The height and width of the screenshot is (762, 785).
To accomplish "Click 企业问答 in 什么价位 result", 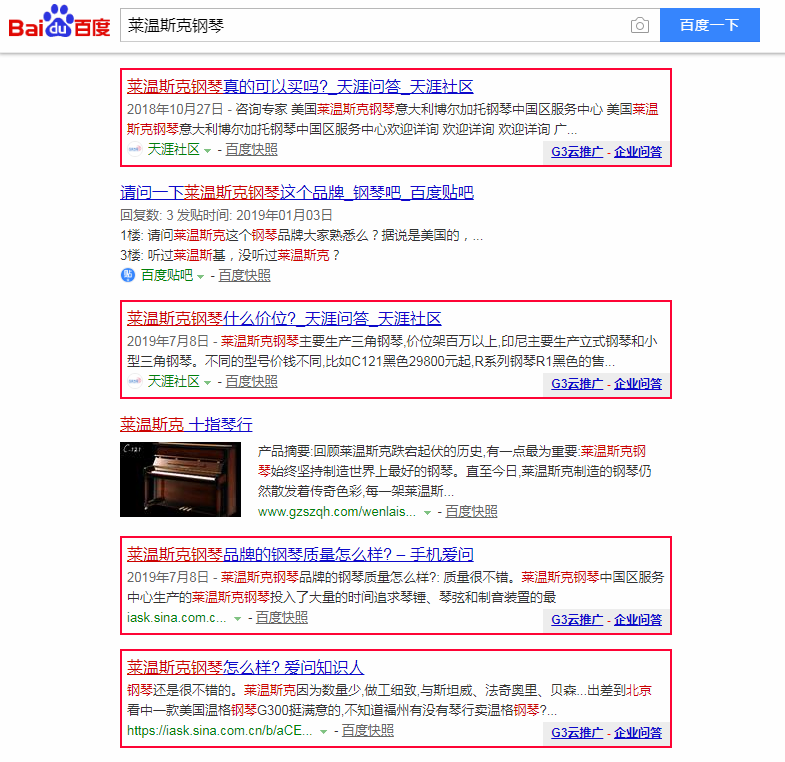I will [x=638, y=384].
